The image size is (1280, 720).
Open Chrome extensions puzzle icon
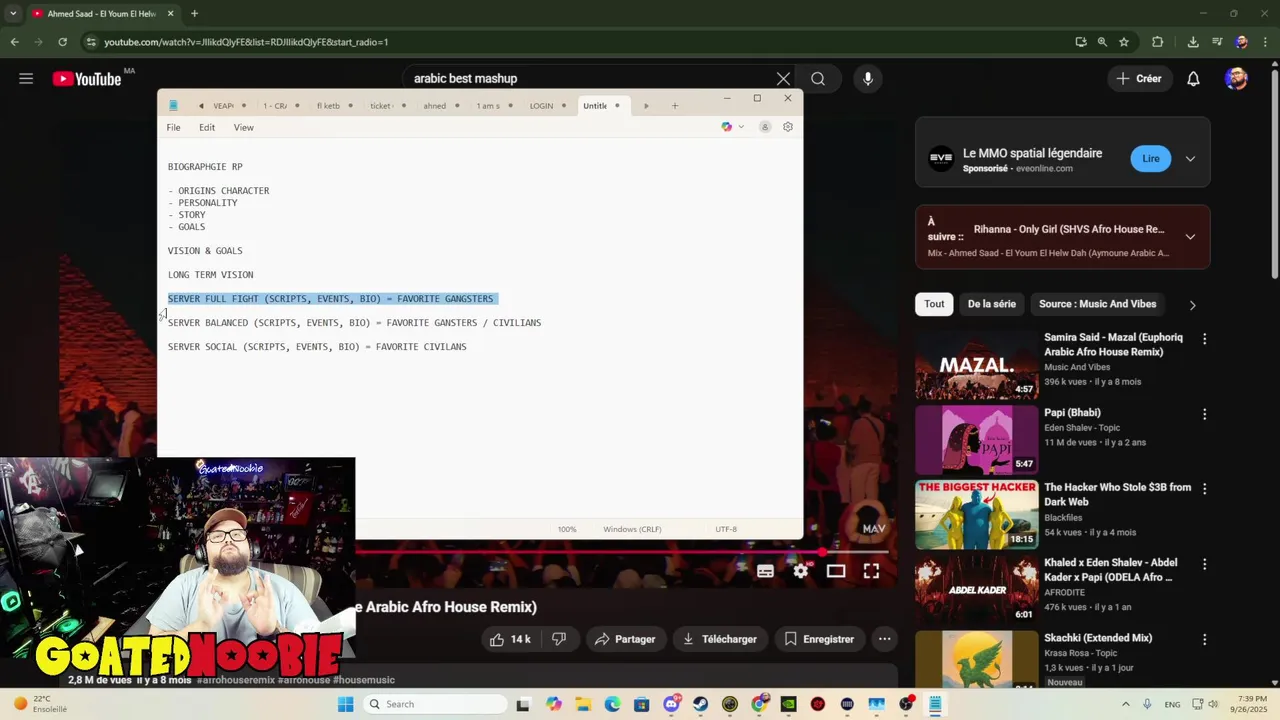[1157, 42]
